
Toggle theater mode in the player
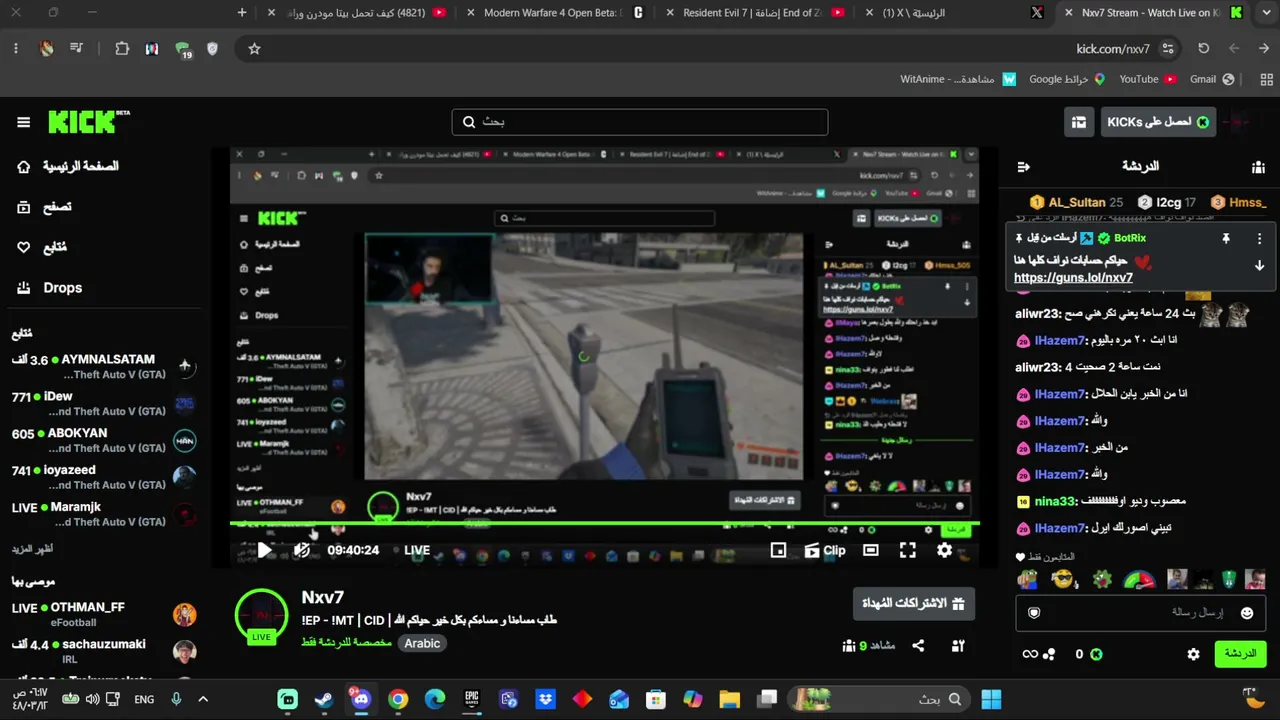pos(870,550)
